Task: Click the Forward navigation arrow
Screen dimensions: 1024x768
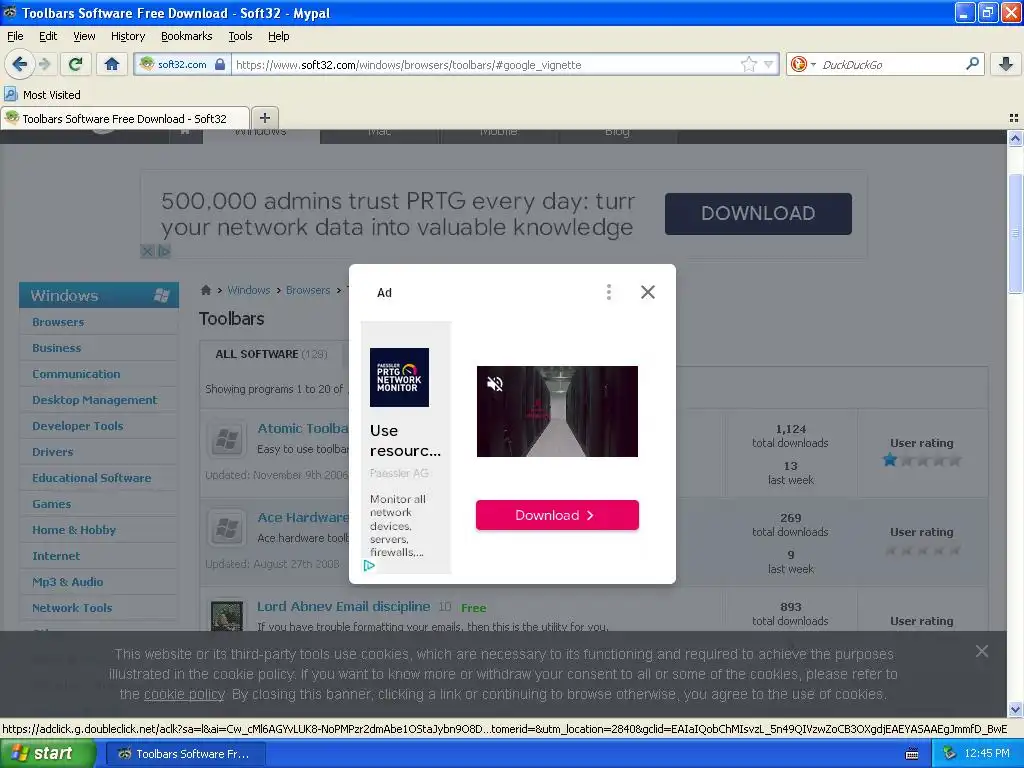Action: point(44,64)
